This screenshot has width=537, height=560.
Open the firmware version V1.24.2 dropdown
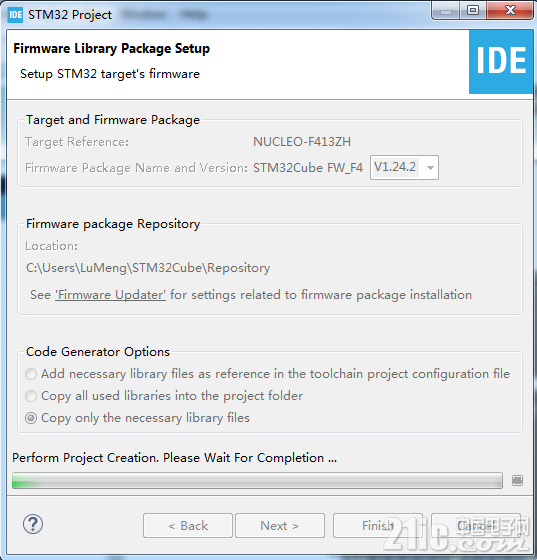pyautogui.click(x=404, y=167)
